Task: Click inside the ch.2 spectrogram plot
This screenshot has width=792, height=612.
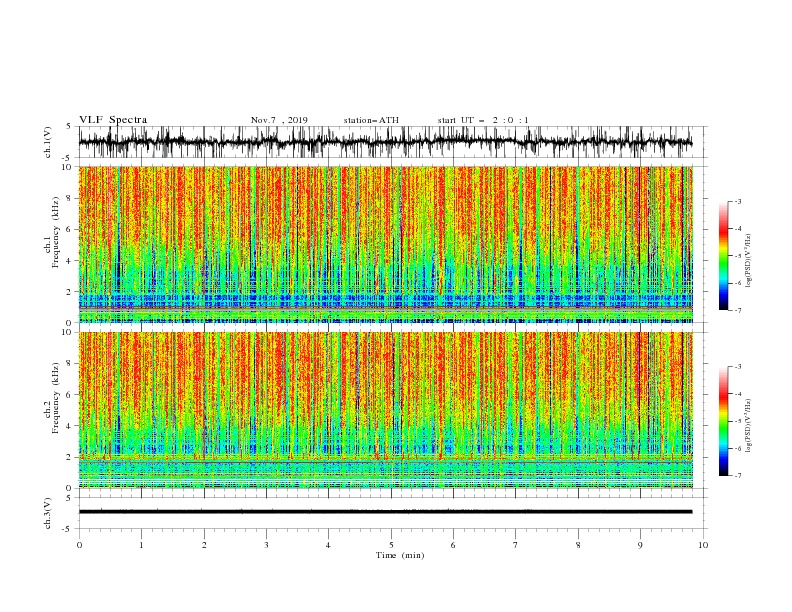Action: pos(385,410)
